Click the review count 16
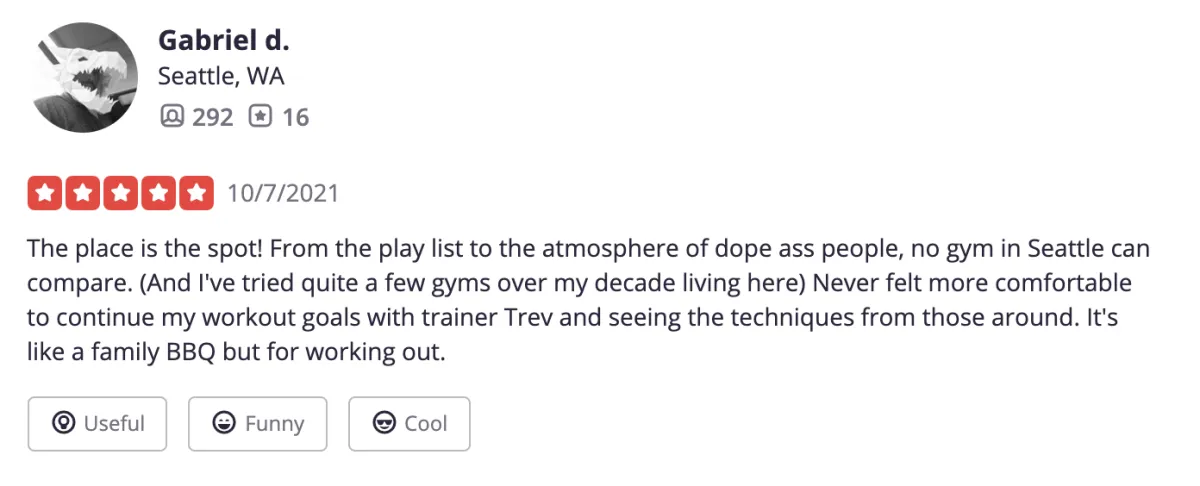 (295, 117)
